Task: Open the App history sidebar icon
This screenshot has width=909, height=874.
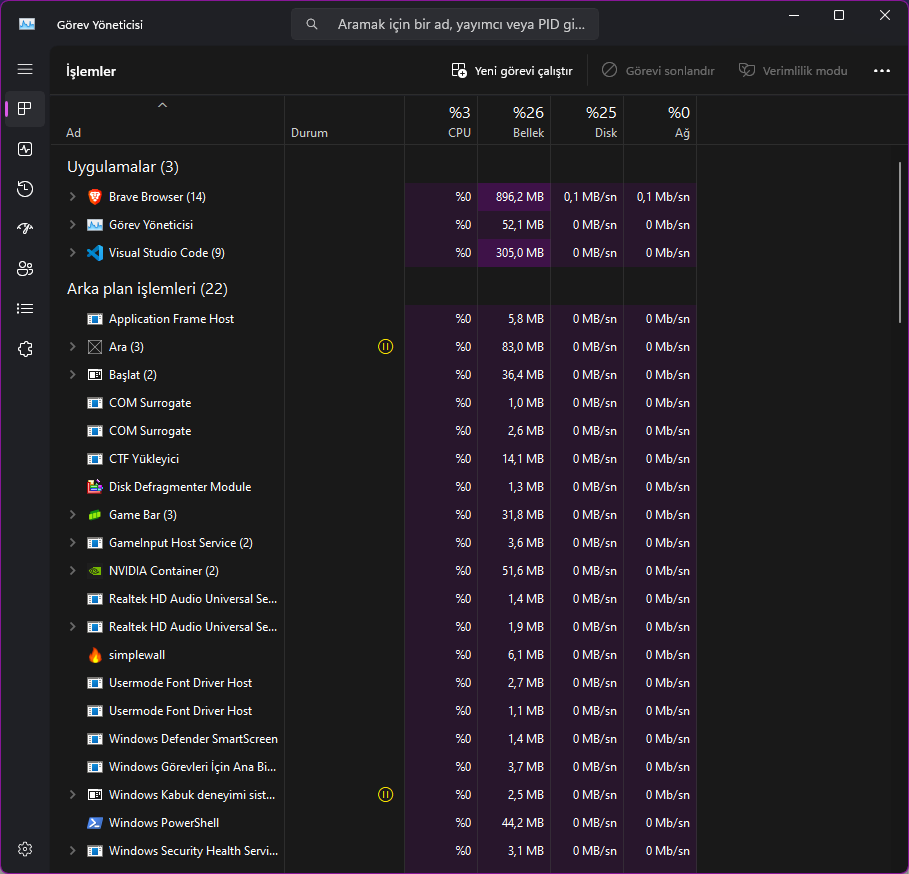Action: [x=25, y=189]
